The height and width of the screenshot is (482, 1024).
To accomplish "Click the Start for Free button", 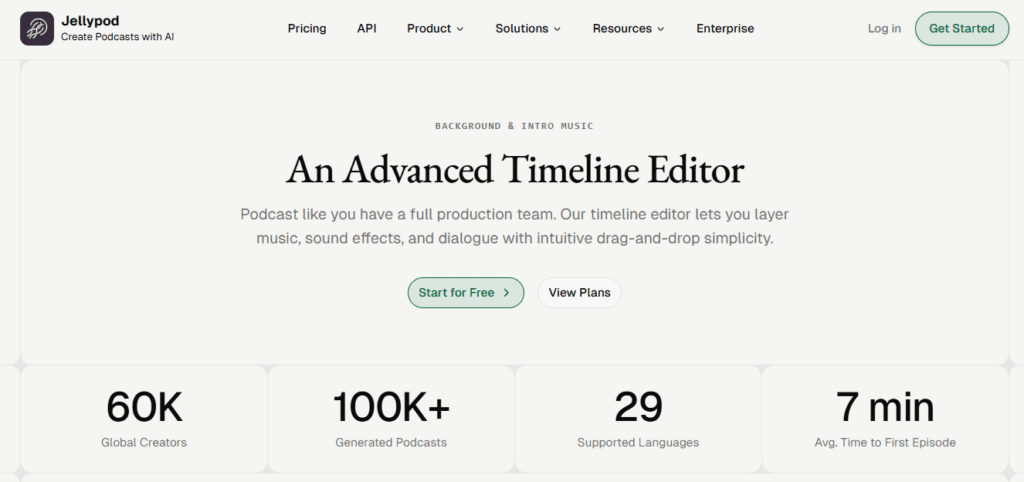I will [465, 292].
